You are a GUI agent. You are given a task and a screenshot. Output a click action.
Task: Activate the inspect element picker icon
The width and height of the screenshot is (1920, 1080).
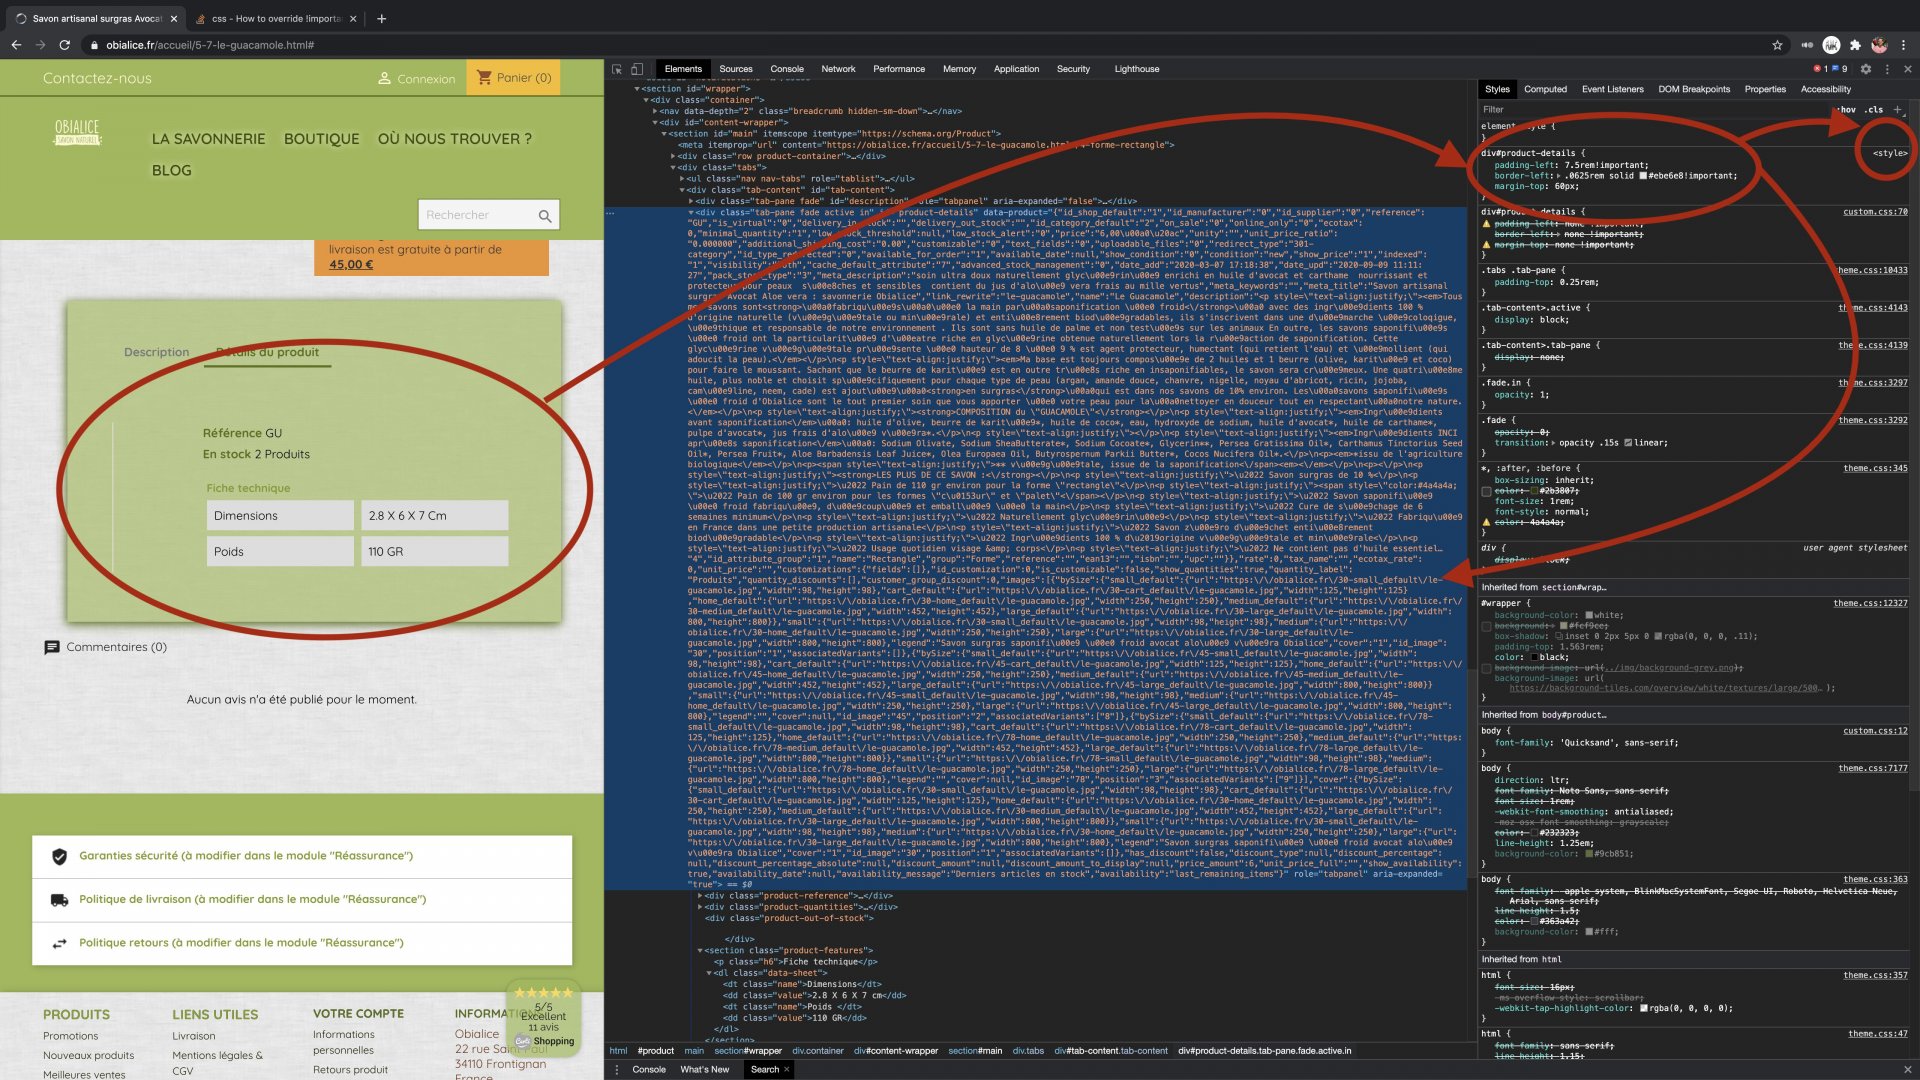click(617, 69)
